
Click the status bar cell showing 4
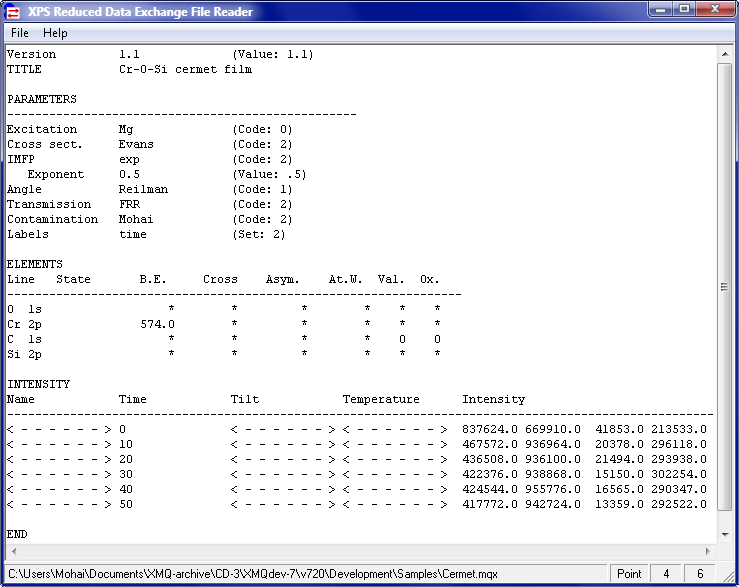click(x=665, y=574)
